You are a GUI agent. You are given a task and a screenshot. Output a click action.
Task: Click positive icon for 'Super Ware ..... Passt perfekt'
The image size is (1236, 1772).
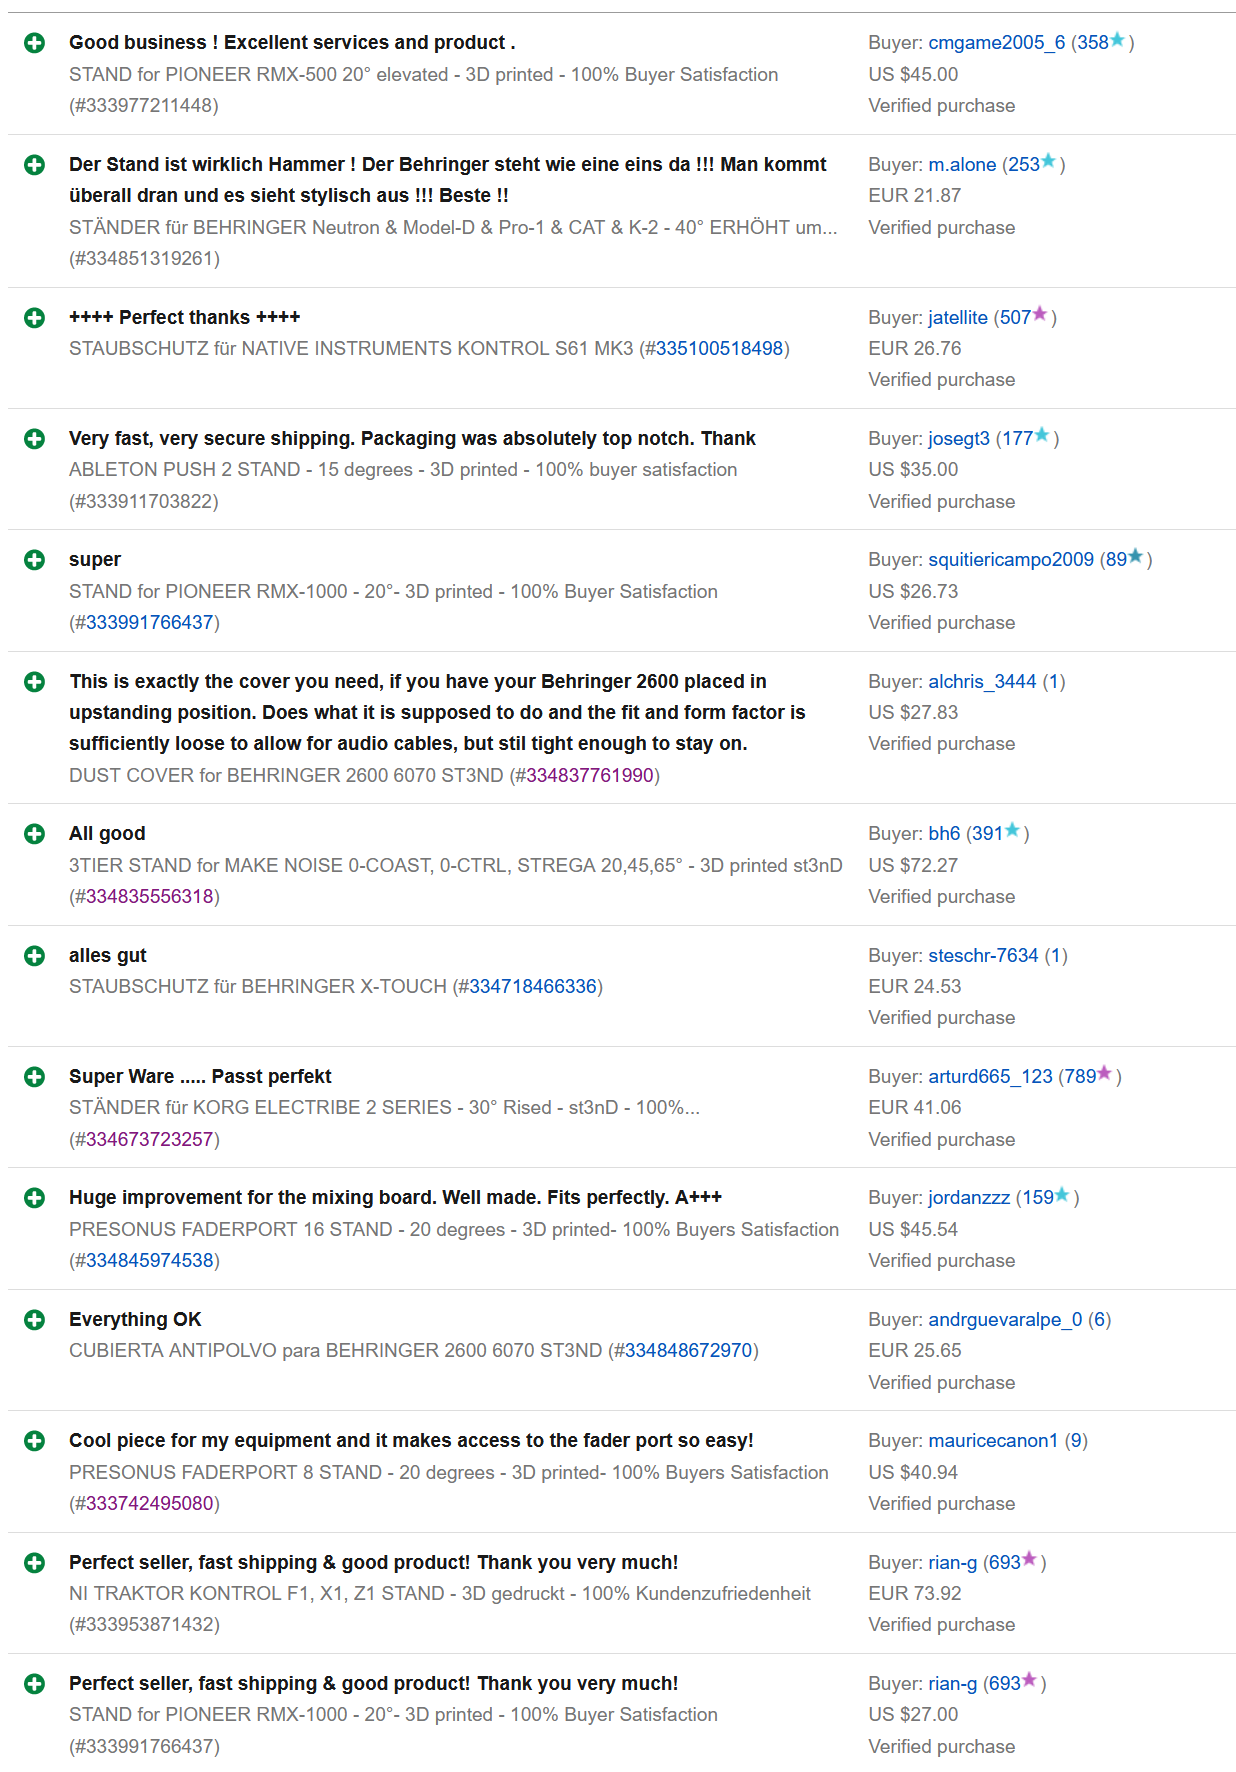tap(34, 1077)
